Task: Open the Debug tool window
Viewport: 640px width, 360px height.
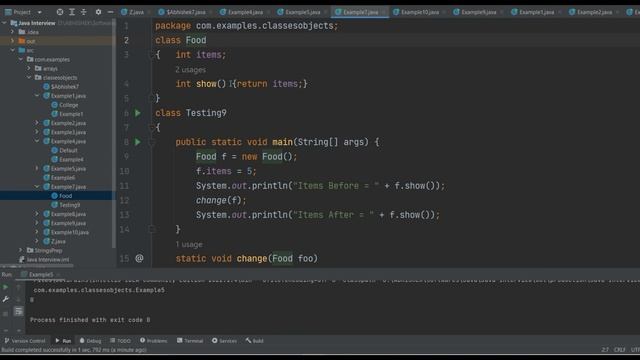Action: pyautogui.click(x=90, y=341)
